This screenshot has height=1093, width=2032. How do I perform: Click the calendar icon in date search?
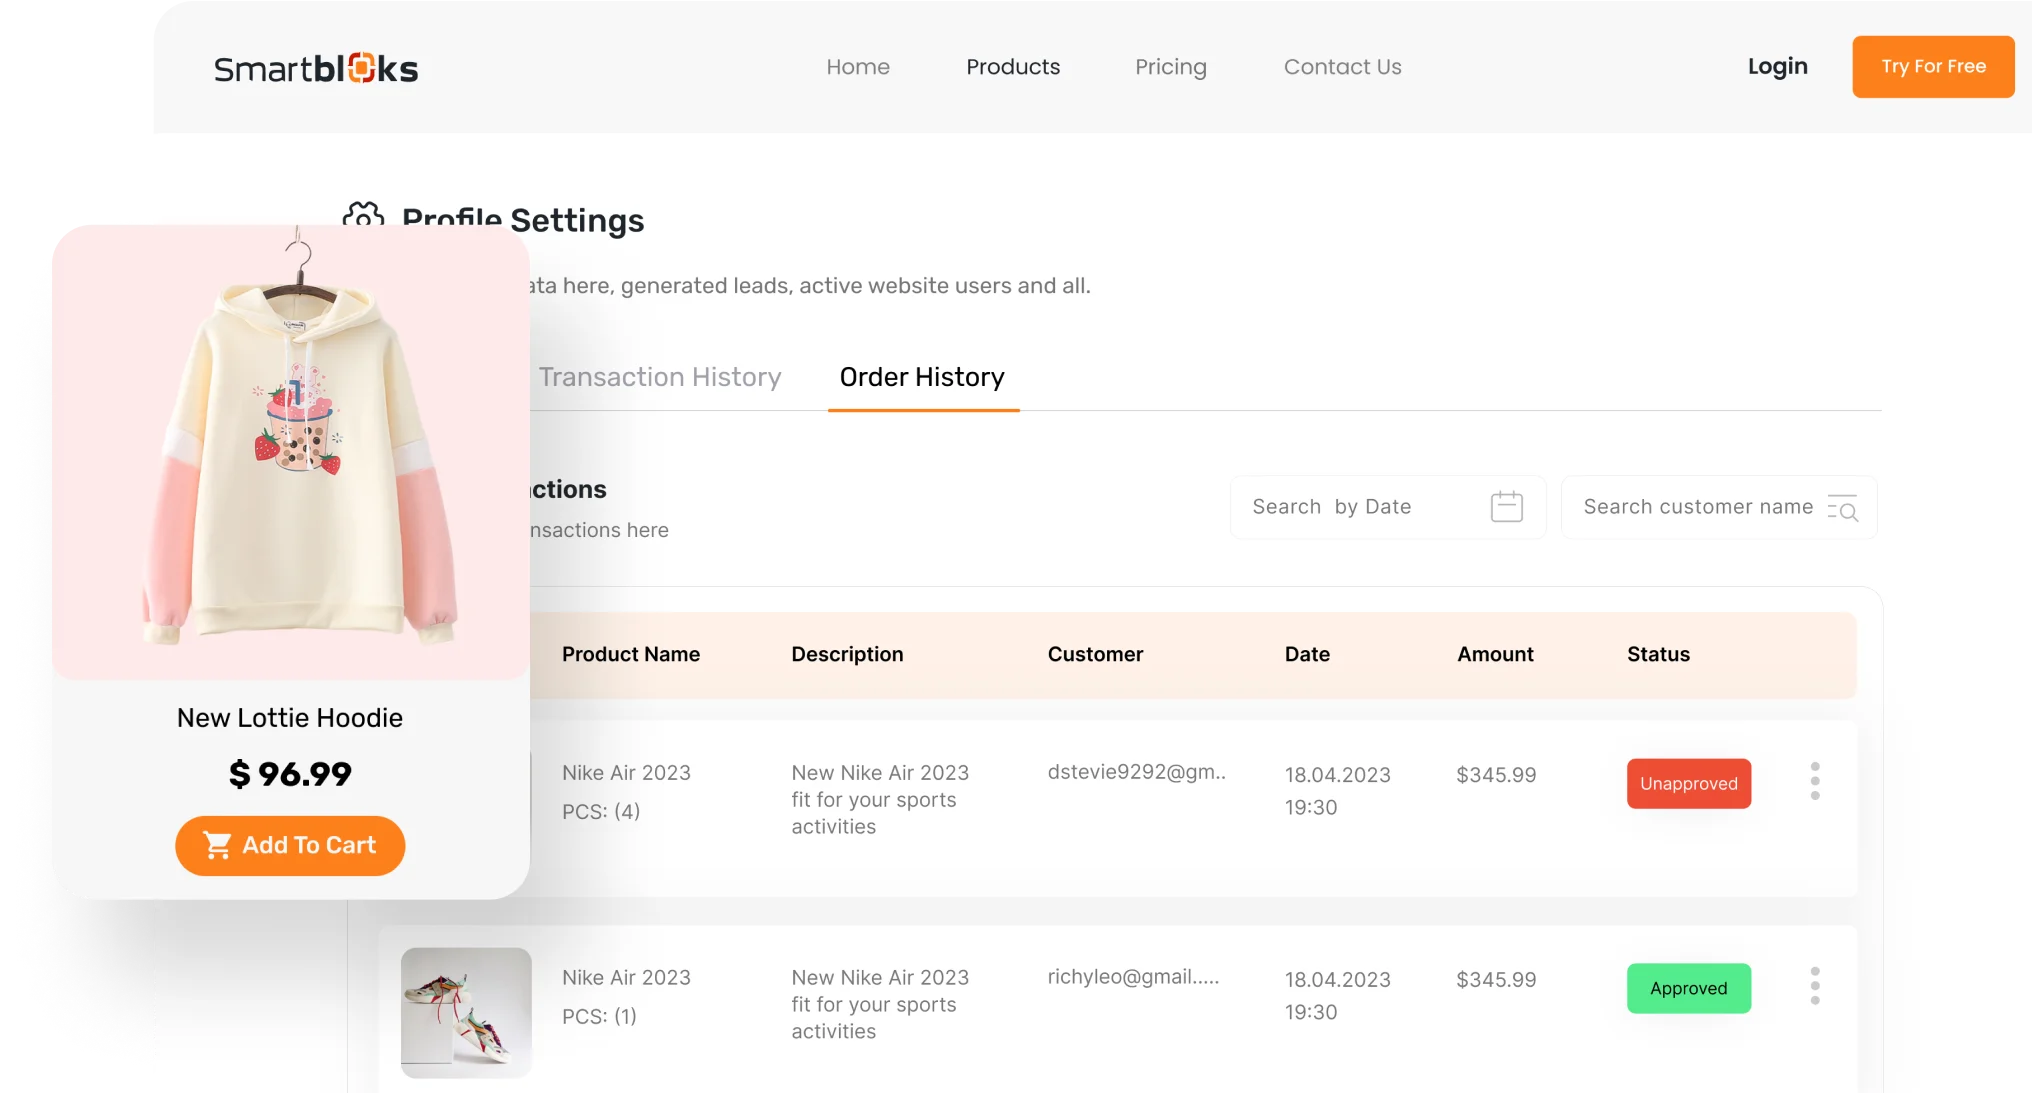tap(1506, 507)
